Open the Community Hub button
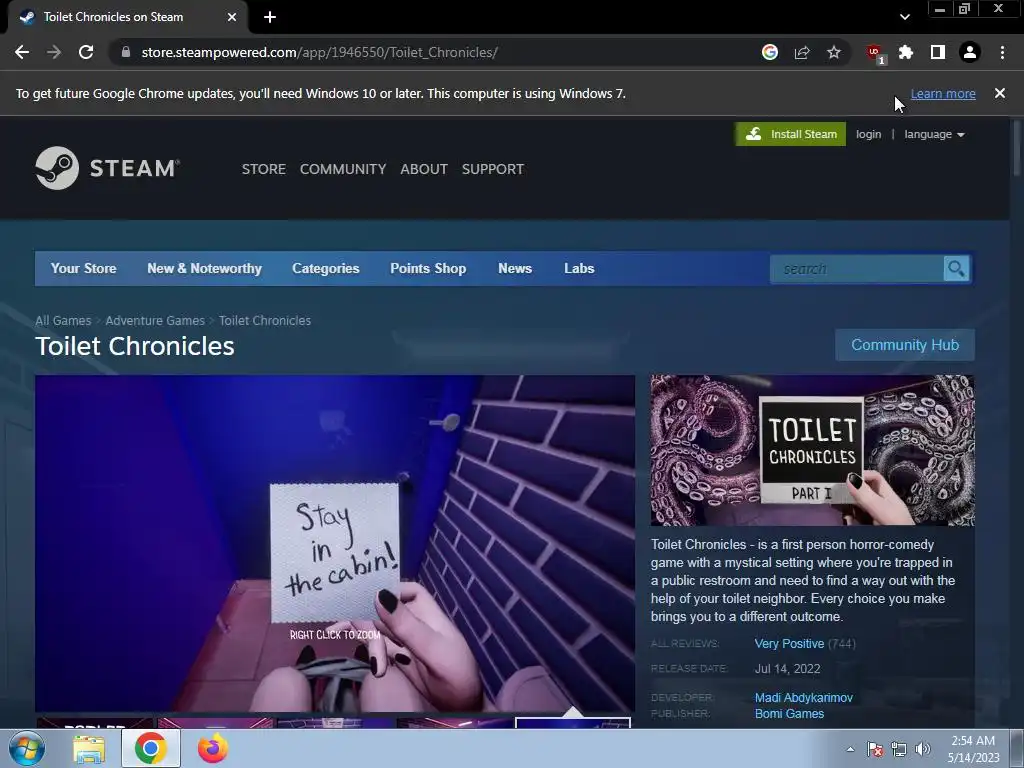The width and height of the screenshot is (1024, 768). (905, 345)
